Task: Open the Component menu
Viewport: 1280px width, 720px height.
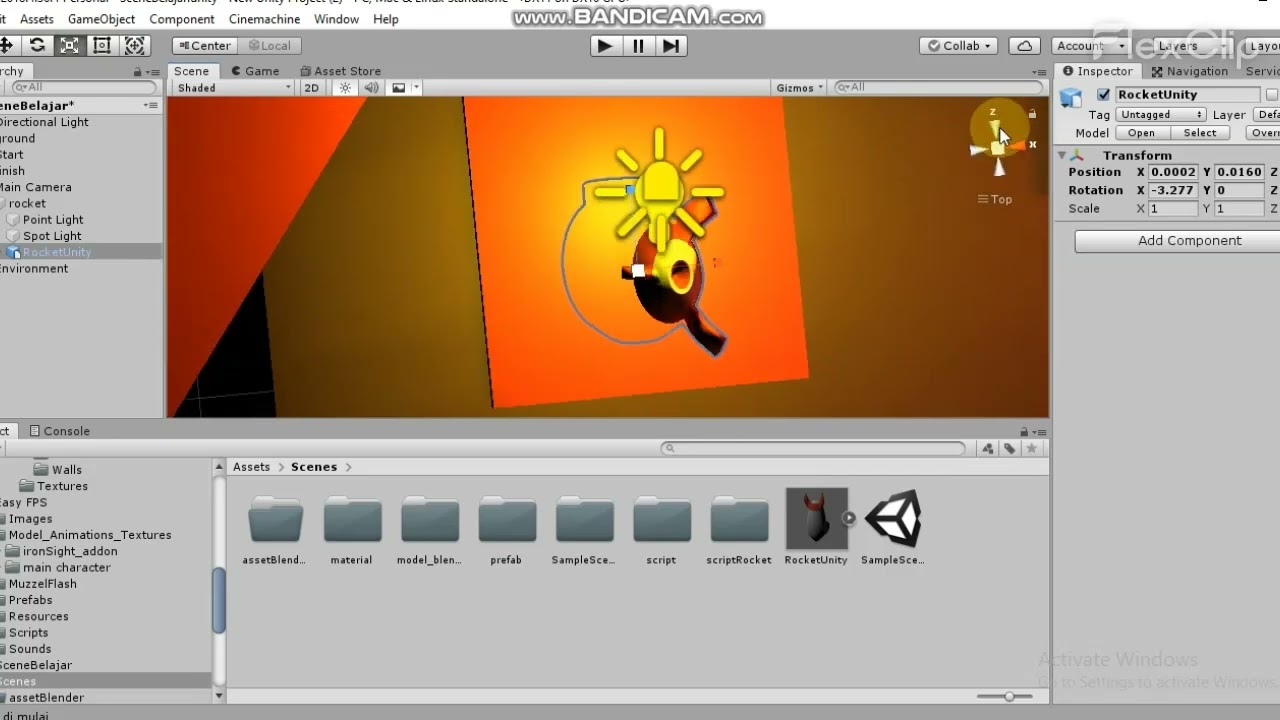Action: [x=181, y=19]
